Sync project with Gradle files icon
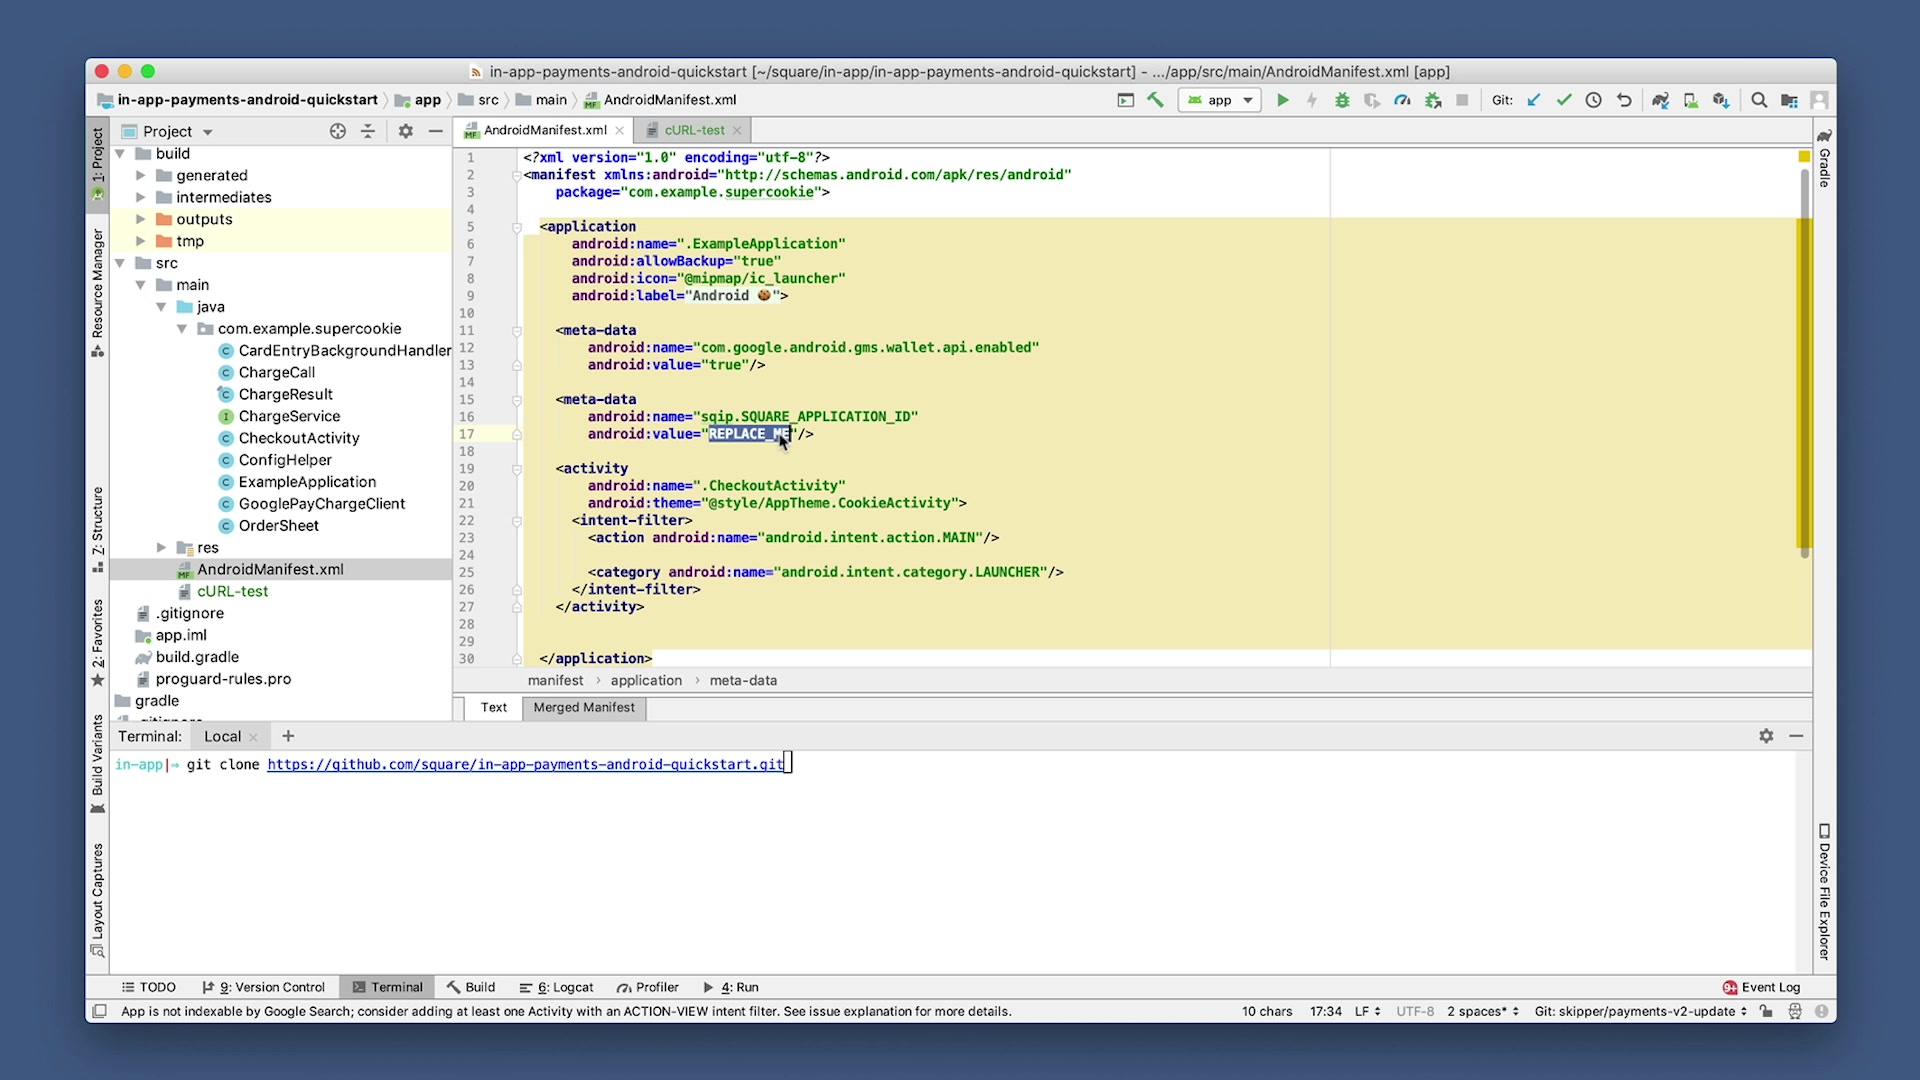Screen dimensions: 1920x1080 (1660, 100)
